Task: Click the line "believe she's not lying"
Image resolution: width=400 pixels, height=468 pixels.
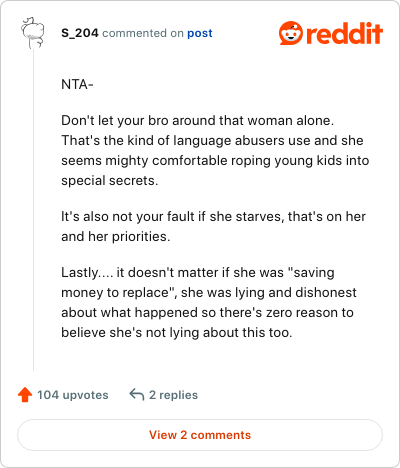Action: 177,332
